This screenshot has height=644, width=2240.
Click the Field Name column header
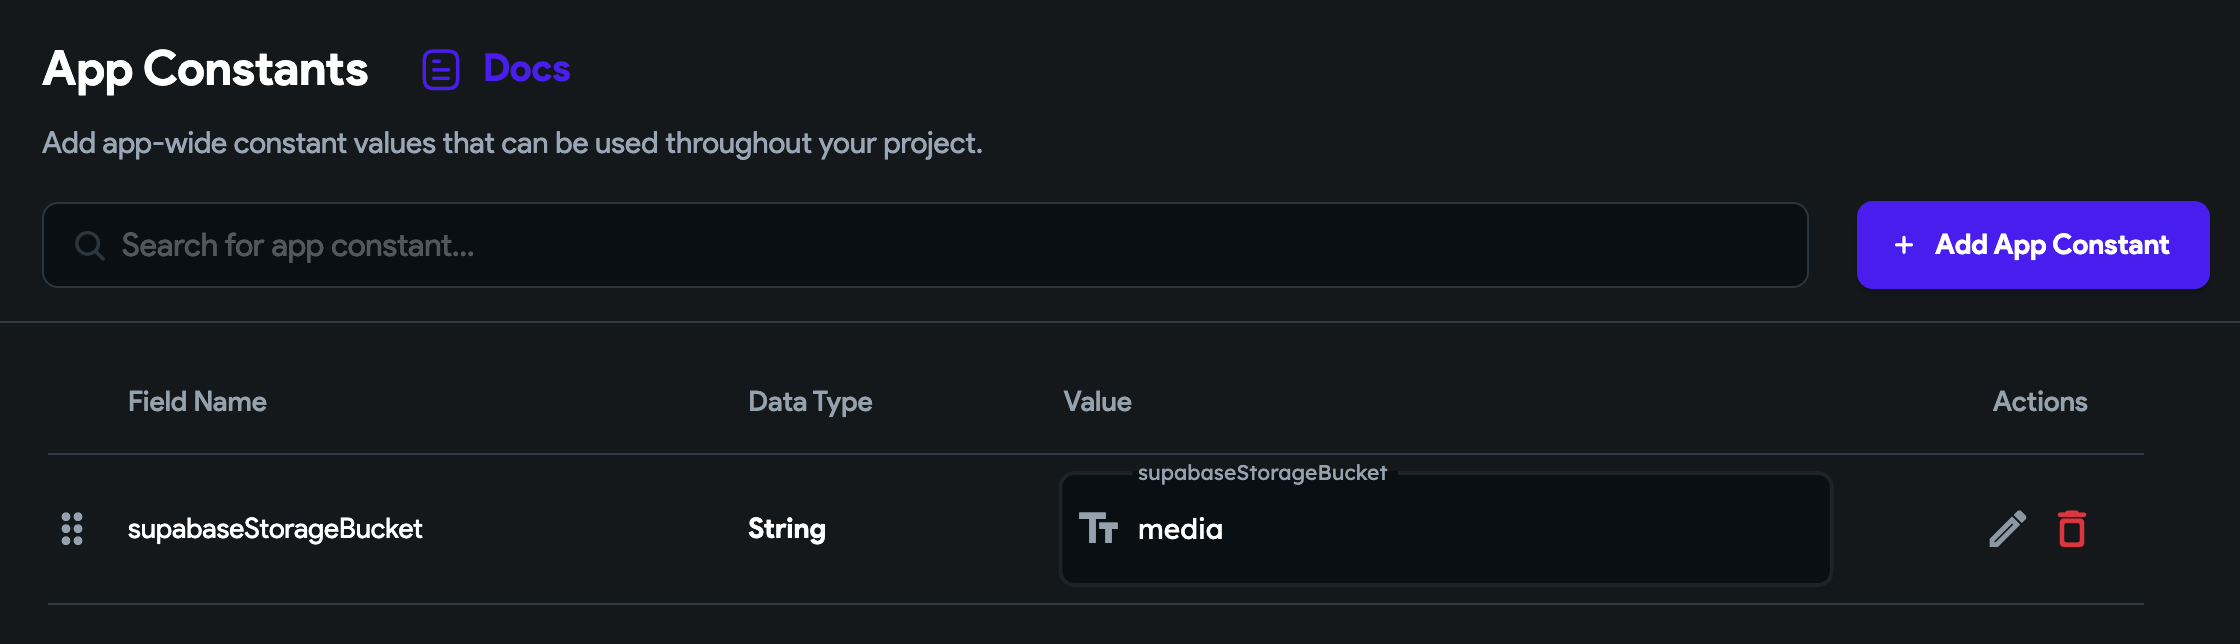[x=197, y=402]
